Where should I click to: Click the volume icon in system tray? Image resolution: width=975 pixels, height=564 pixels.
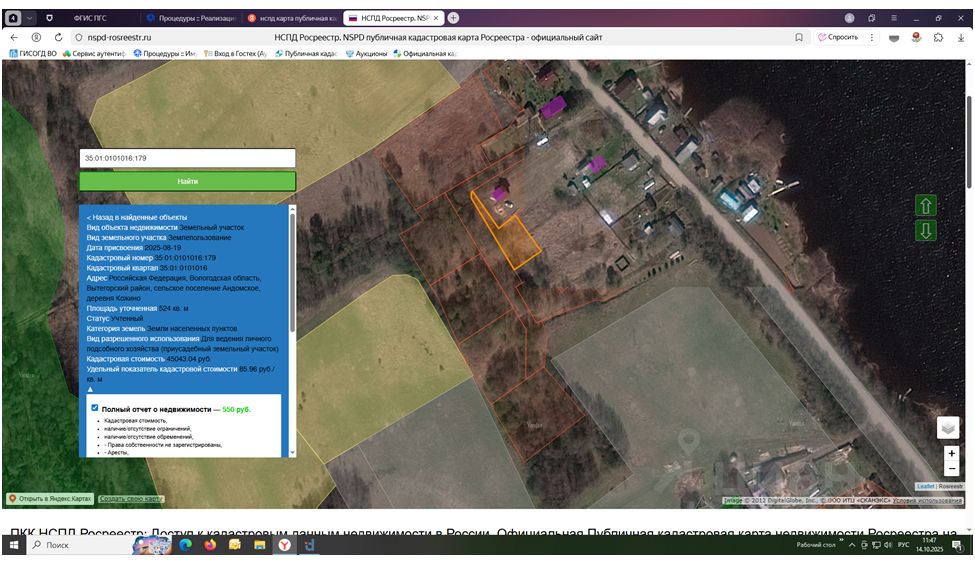click(887, 545)
